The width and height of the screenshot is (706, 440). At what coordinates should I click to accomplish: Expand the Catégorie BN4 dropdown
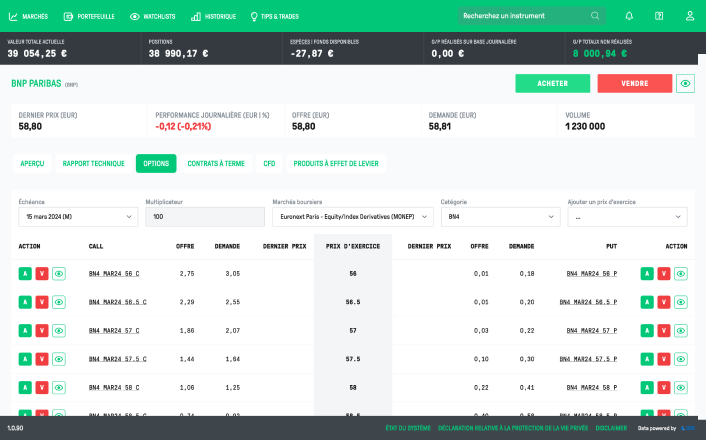[x=500, y=217]
